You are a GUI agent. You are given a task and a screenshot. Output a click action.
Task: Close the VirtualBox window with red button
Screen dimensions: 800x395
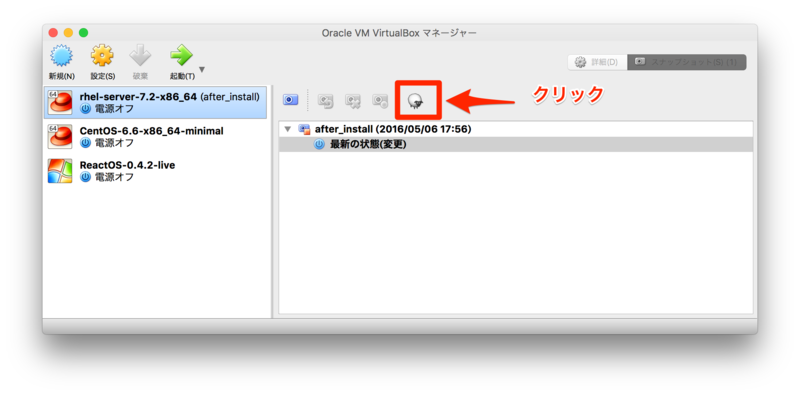(x=53, y=33)
